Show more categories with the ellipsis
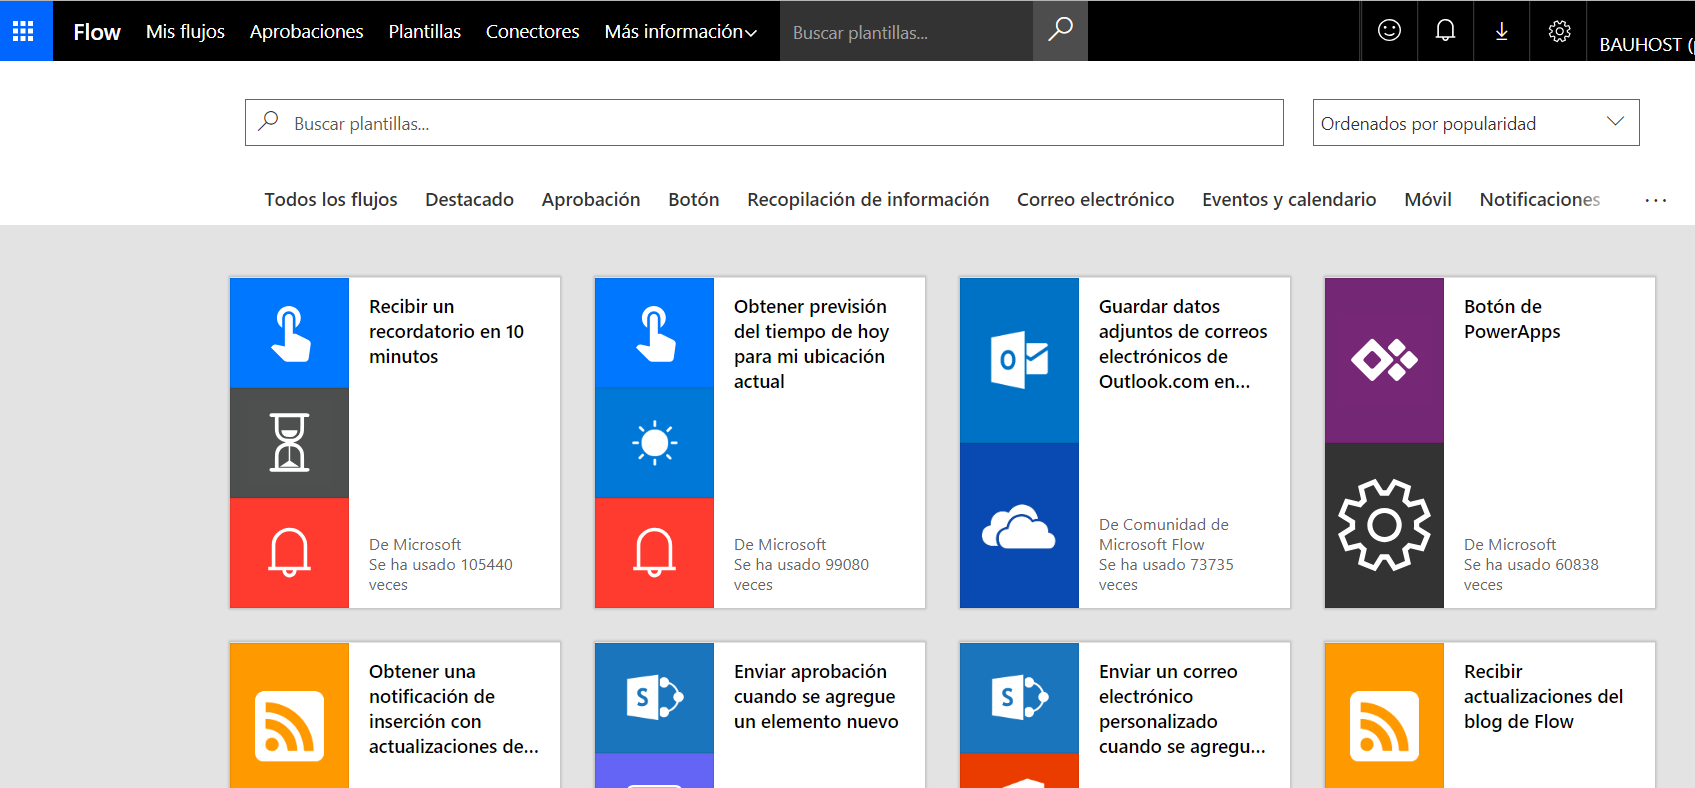The width and height of the screenshot is (1695, 788). click(1655, 200)
